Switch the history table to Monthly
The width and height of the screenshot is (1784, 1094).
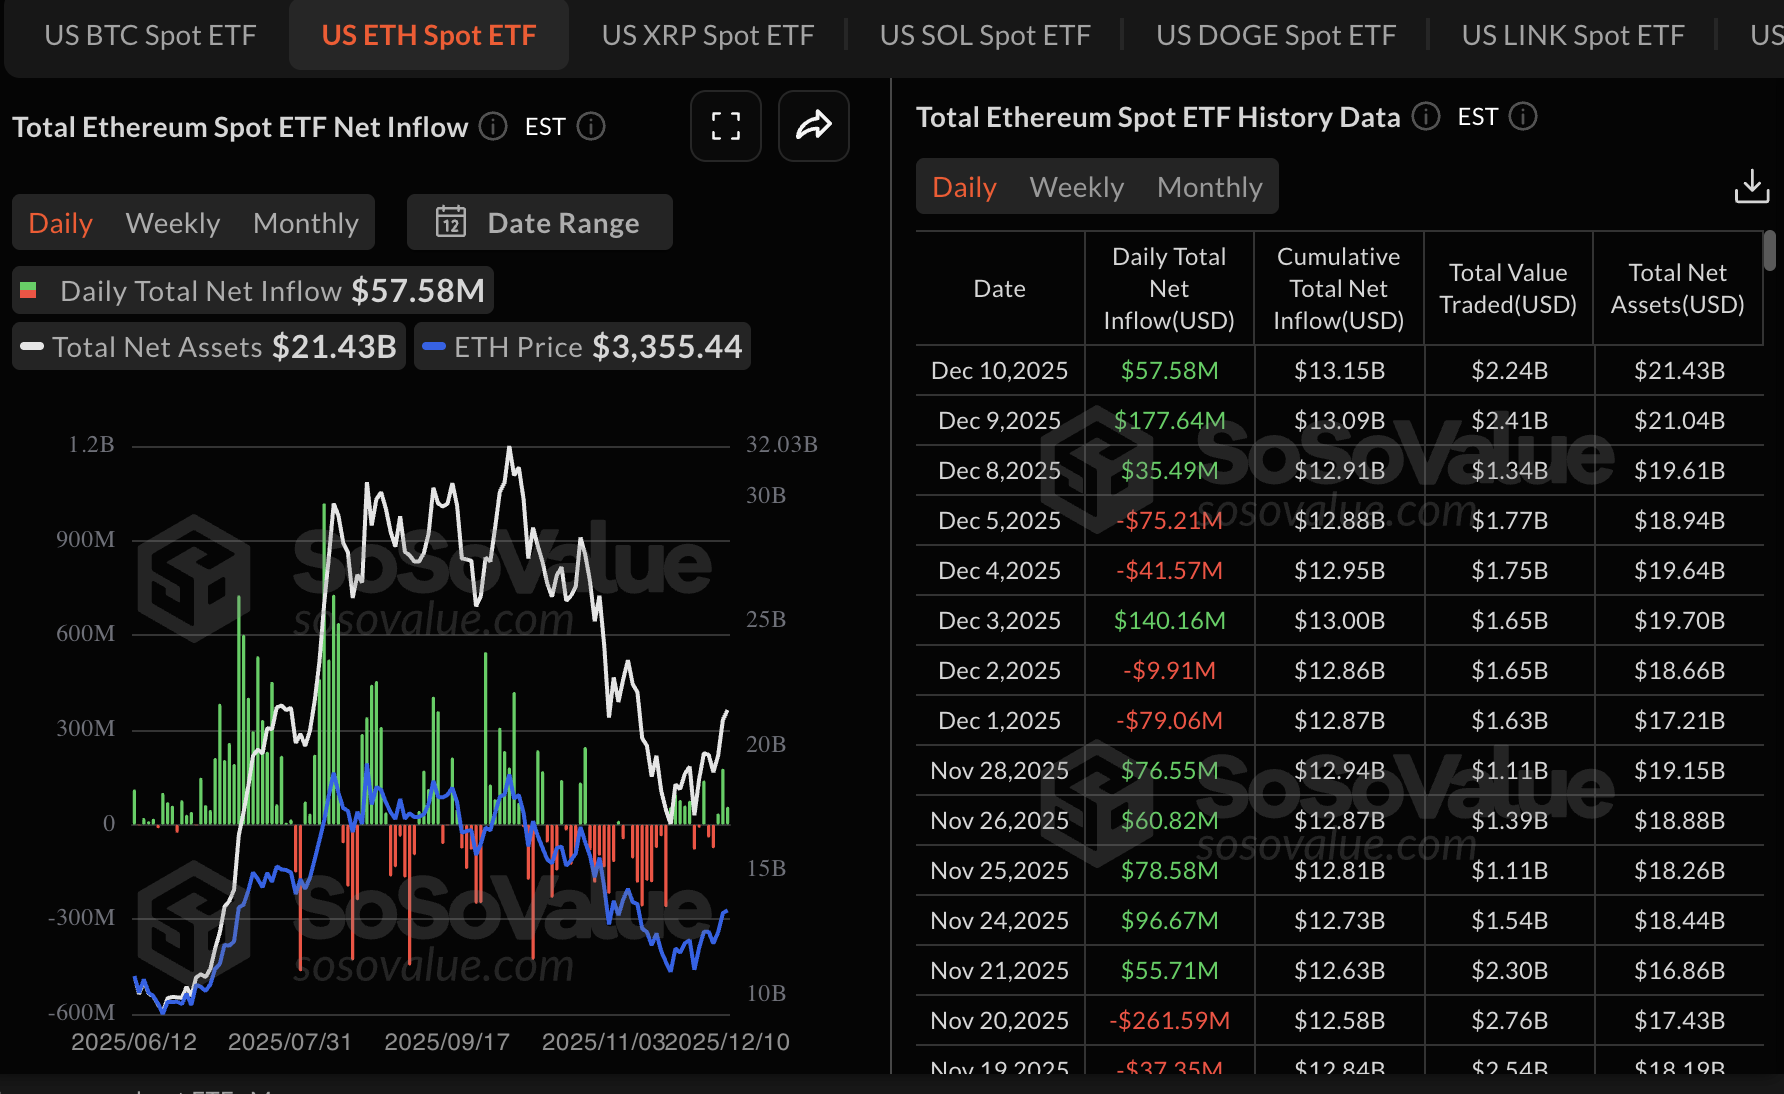tap(1209, 186)
